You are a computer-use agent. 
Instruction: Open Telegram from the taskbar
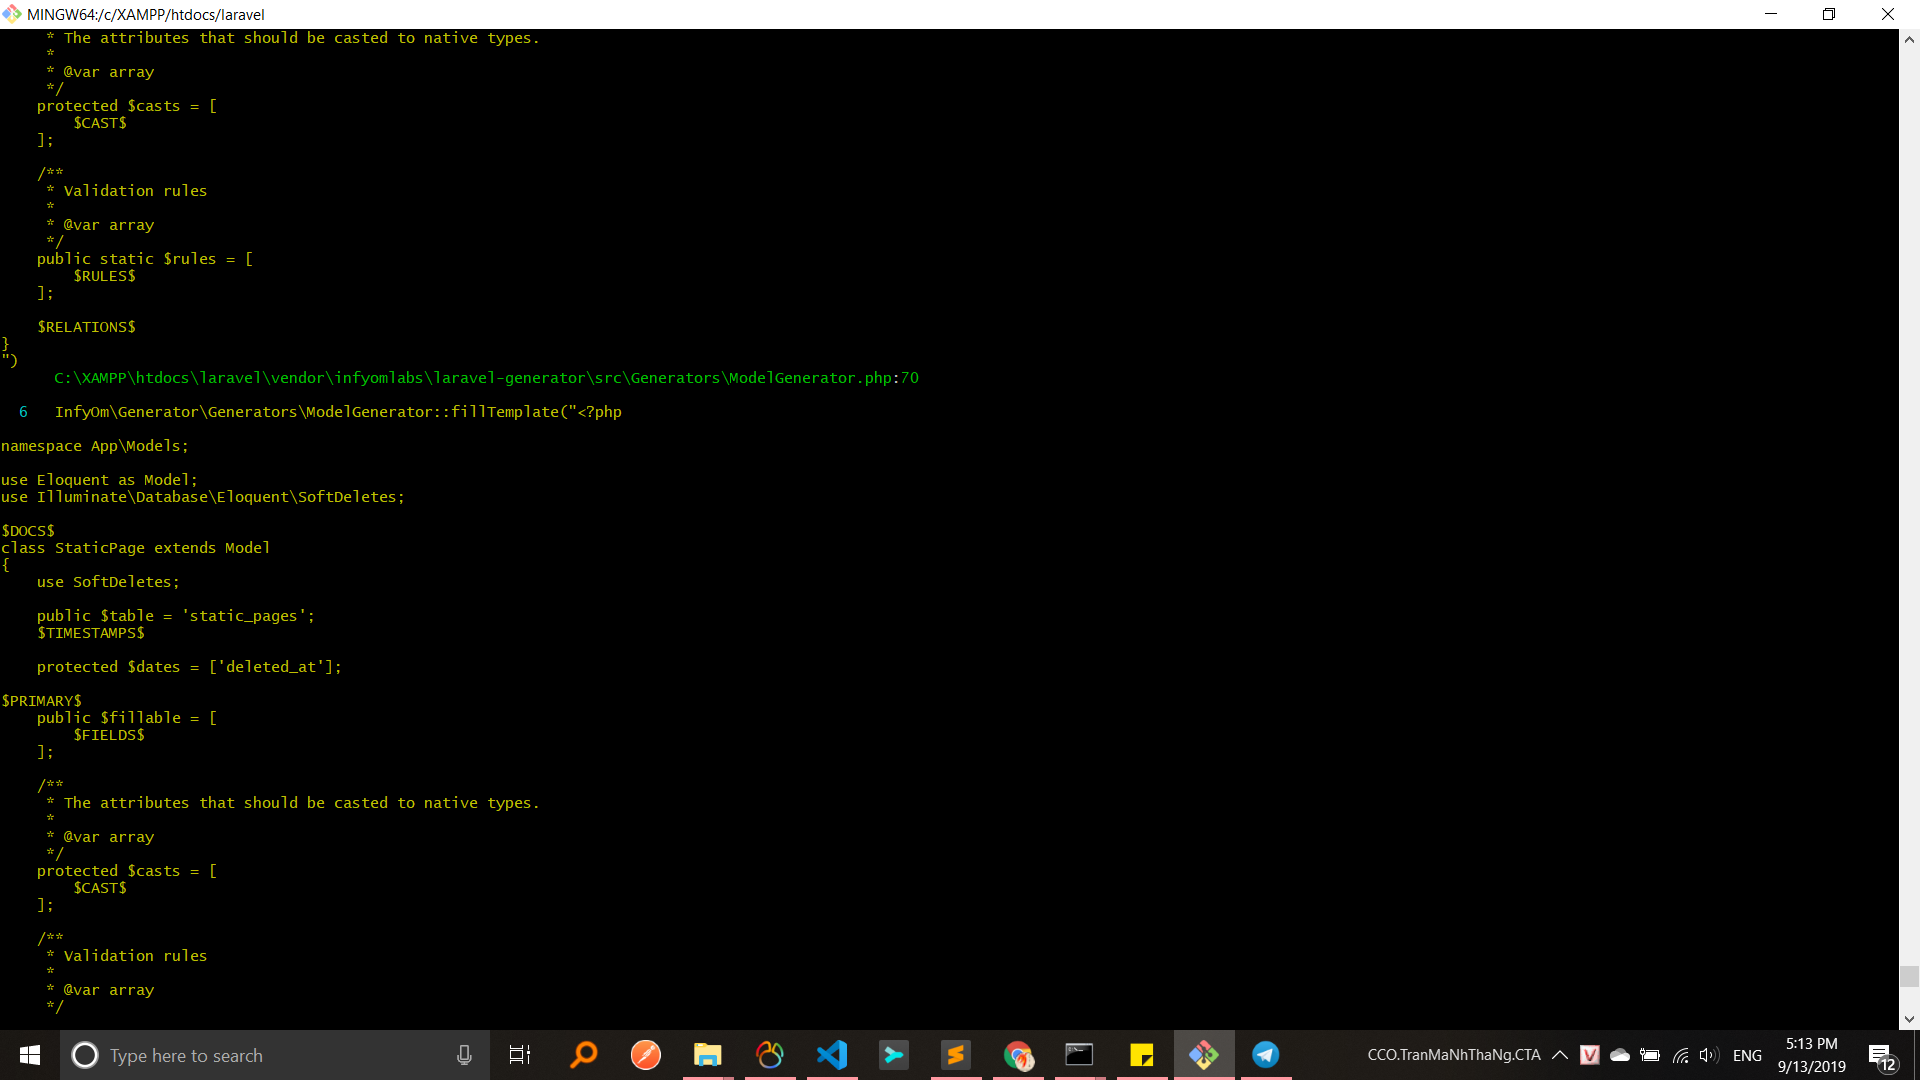[1266, 1054]
